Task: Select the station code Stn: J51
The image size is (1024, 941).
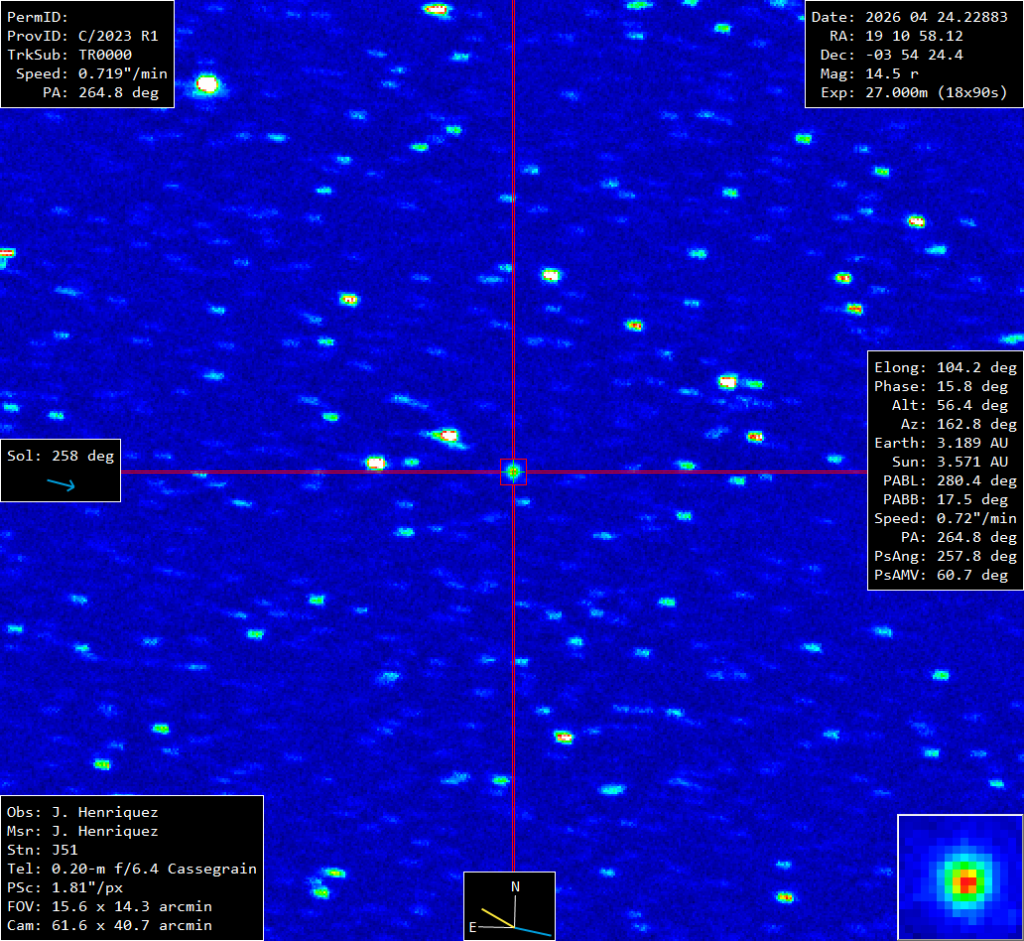Action: (x=48, y=850)
